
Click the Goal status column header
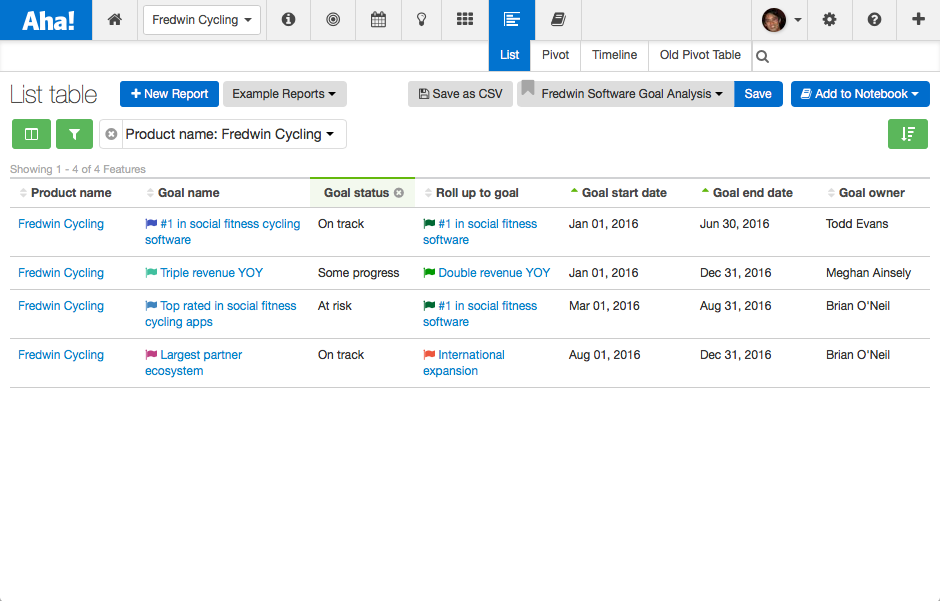click(x=356, y=193)
